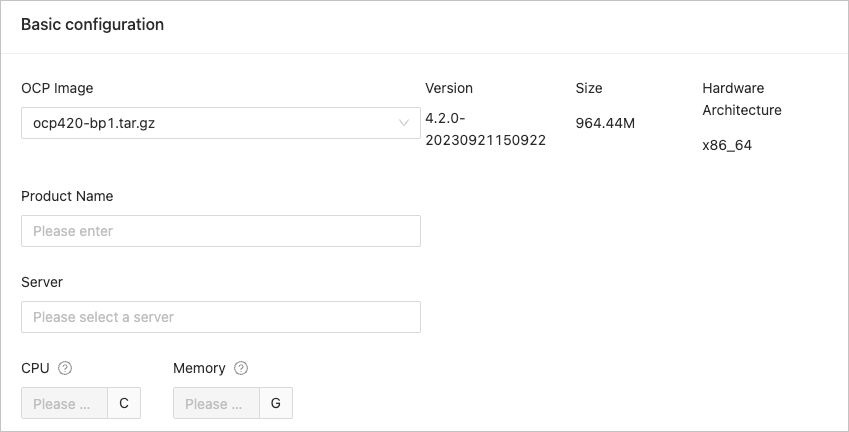Screen dimensions: 849x432
Task: Click the version number 4.2.0-20230921150922
Action: (x=485, y=129)
